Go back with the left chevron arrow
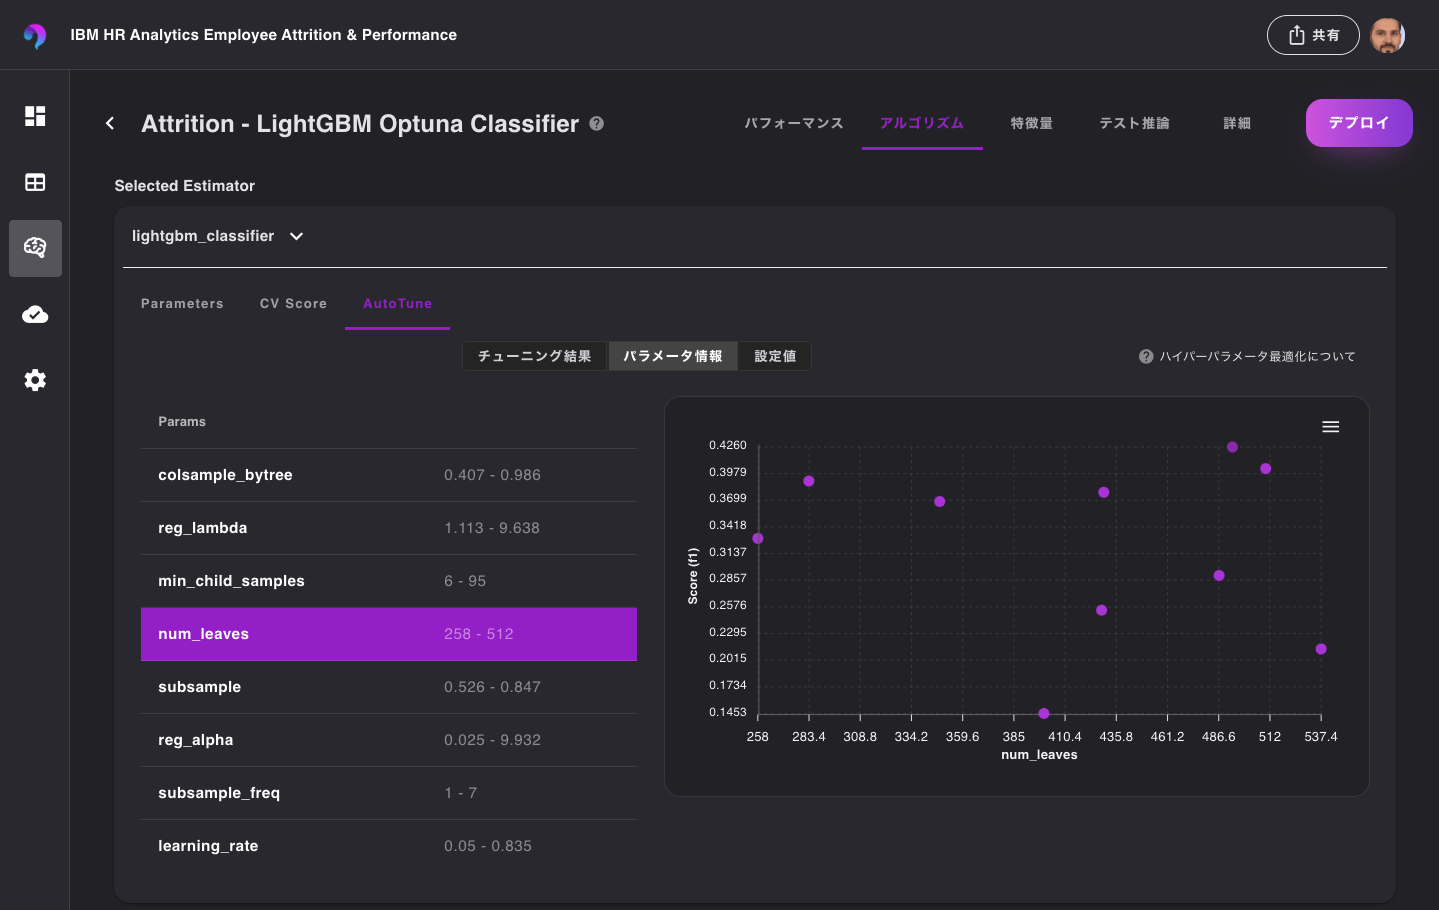Viewport: 1439px width, 910px height. [110, 123]
